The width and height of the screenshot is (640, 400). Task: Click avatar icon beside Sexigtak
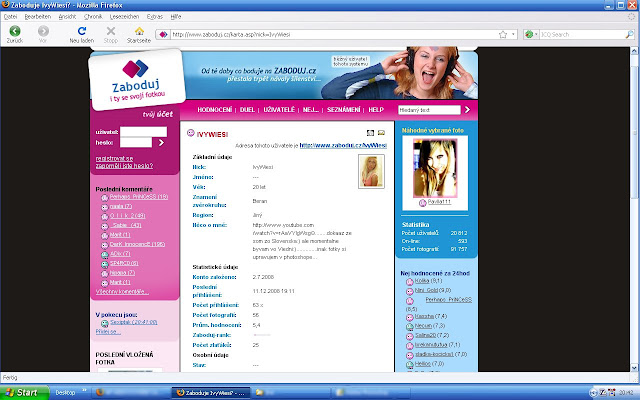coord(104,323)
